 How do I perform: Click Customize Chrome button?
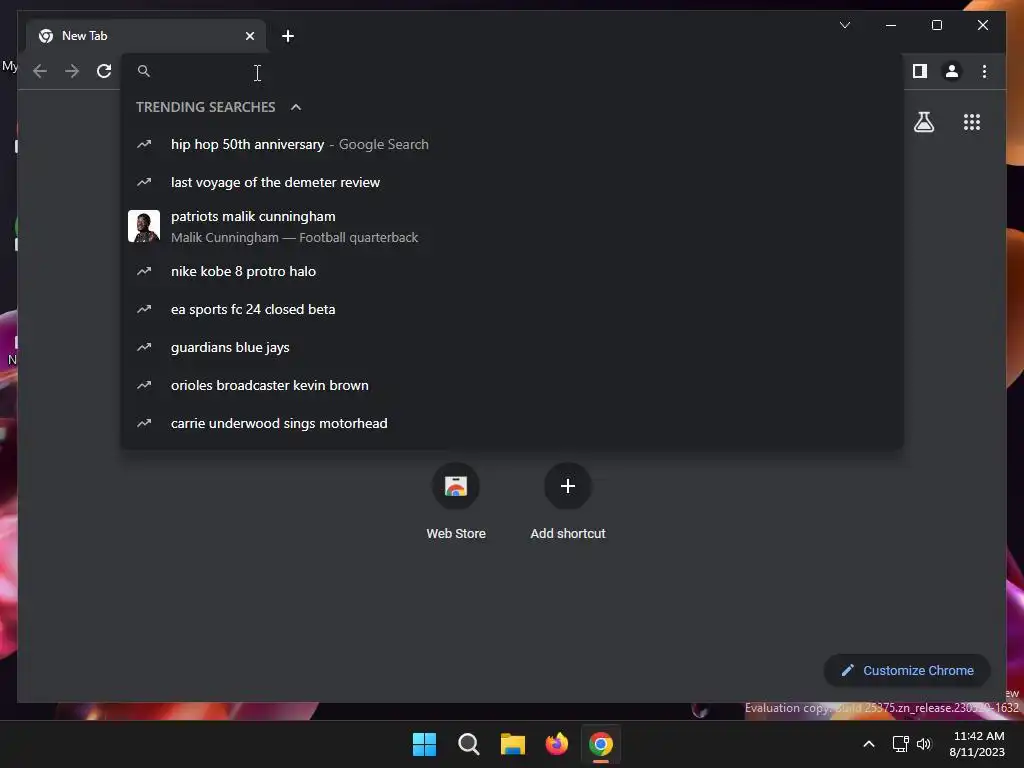907,671
